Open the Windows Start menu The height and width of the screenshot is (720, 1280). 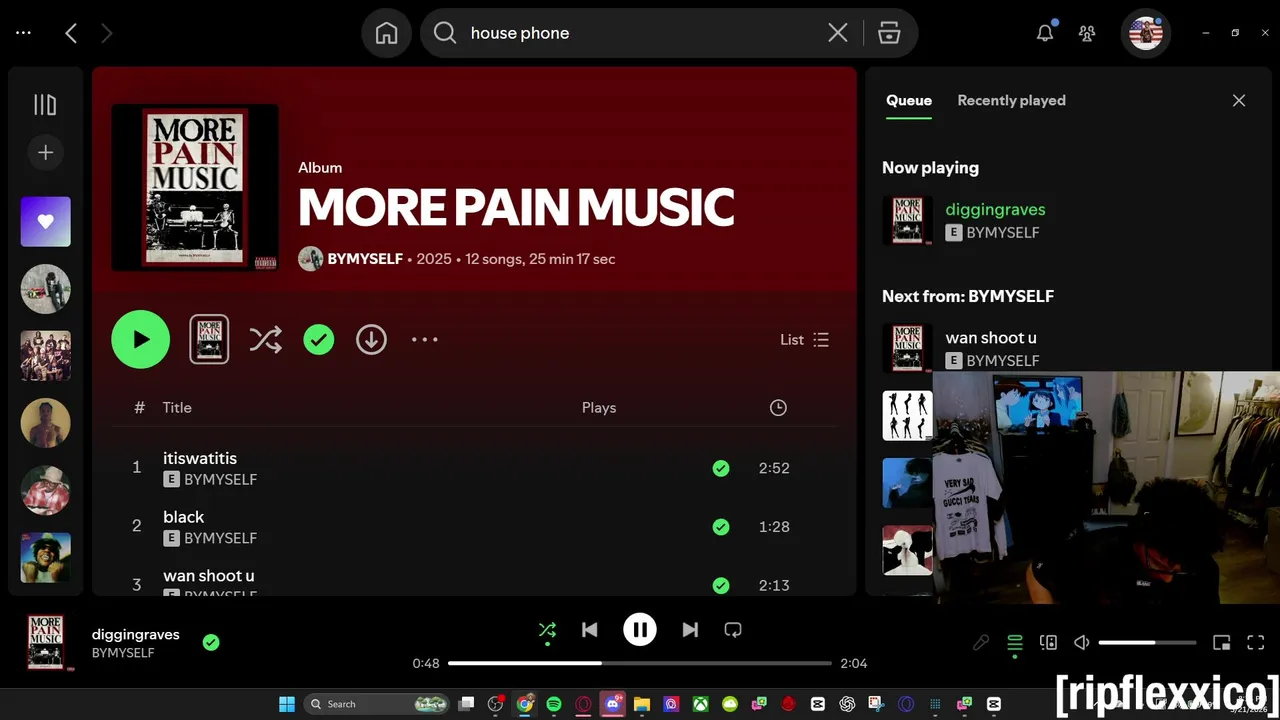tap(287, 704)
